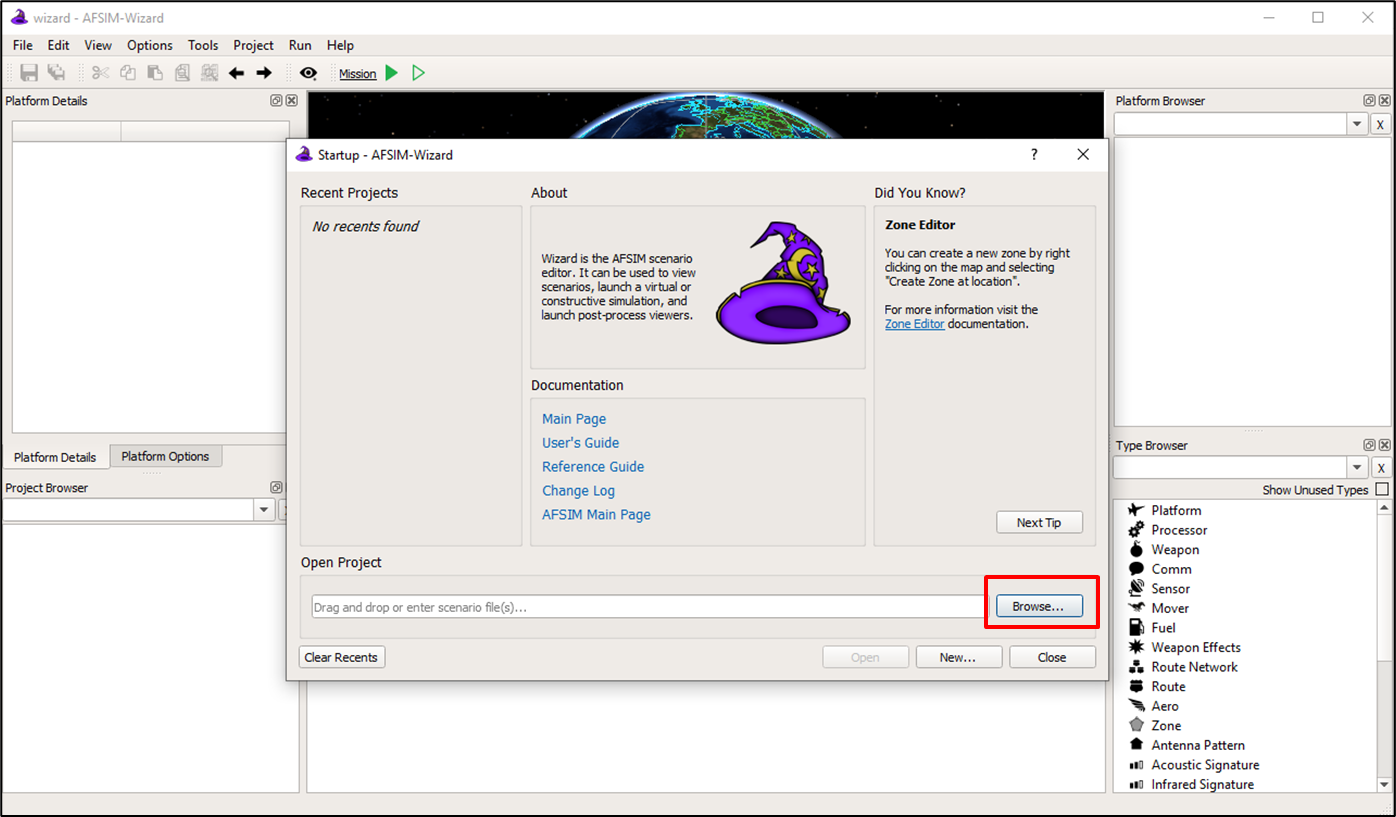Open the Options menu

coord(150,45)
